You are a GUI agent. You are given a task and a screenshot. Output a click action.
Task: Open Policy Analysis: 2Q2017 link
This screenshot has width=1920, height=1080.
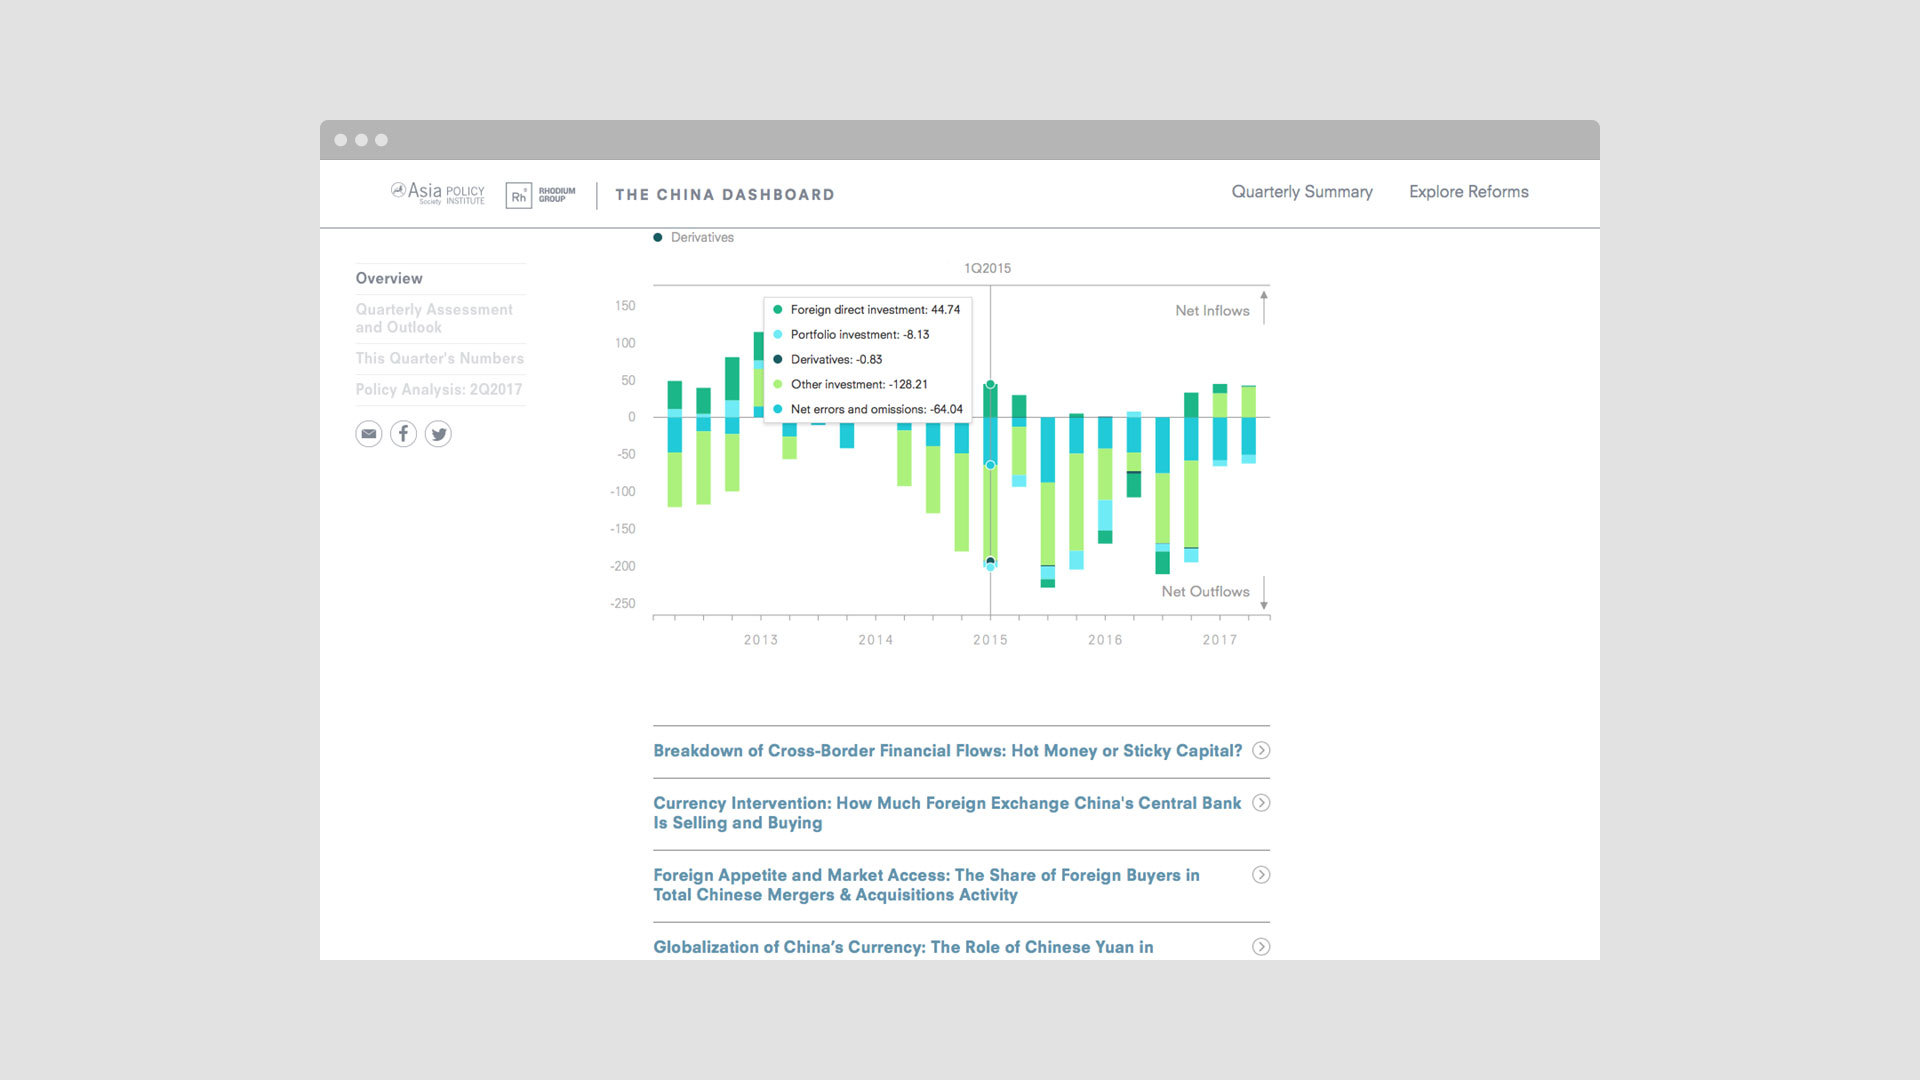438,390
